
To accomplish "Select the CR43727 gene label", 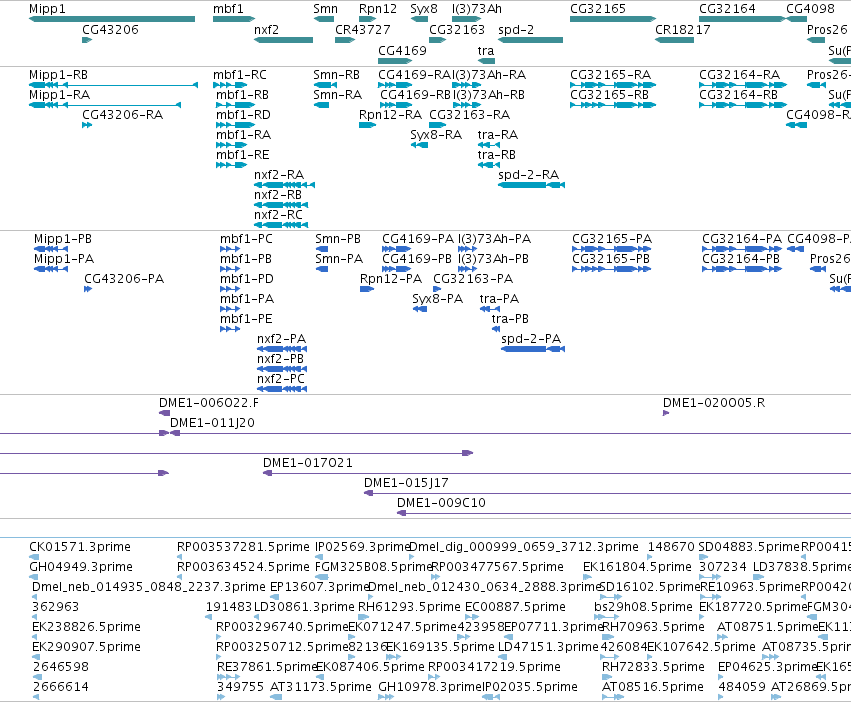I will pyautogui.click(x=363, y=29).
